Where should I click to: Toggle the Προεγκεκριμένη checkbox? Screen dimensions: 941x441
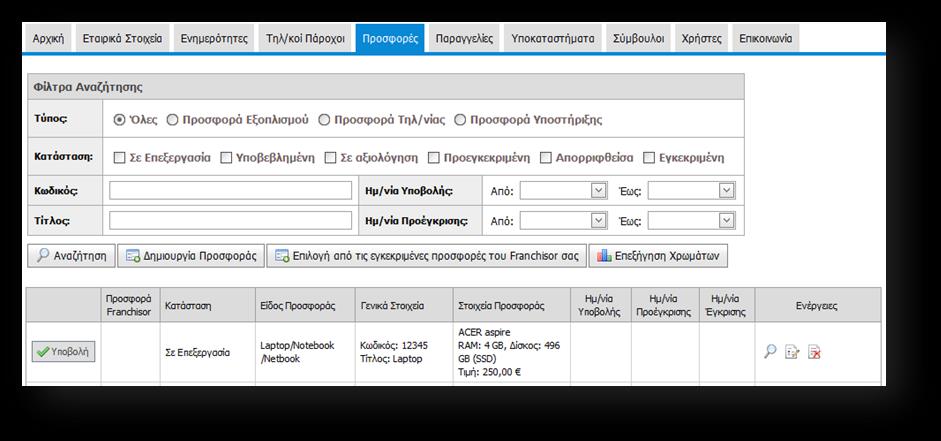(x=434, y=158)
